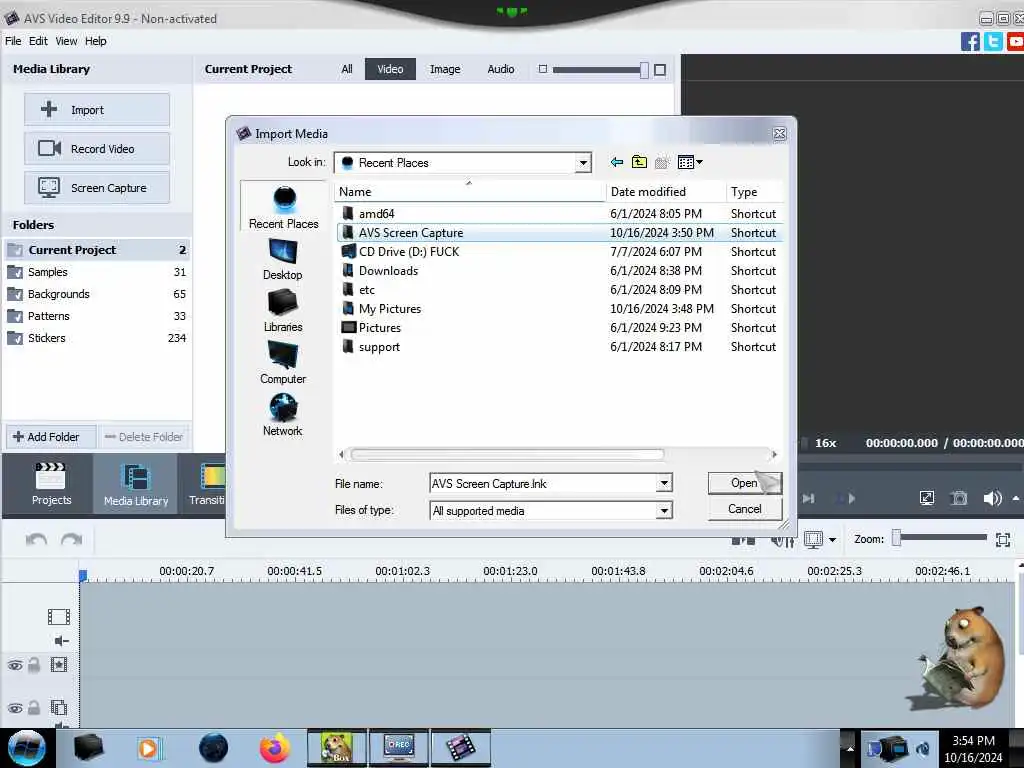The image size is (1024, 768).
Task: Go up one folder level
Action: pyautogui.click(x=639, y=162)
